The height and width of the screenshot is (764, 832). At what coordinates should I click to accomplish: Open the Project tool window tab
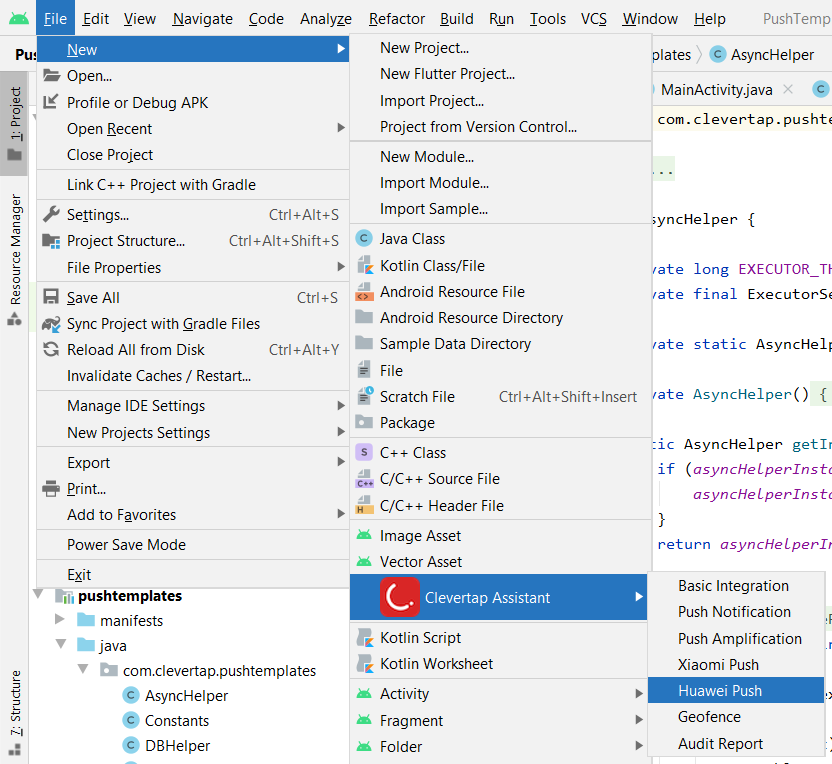[14, 124]
